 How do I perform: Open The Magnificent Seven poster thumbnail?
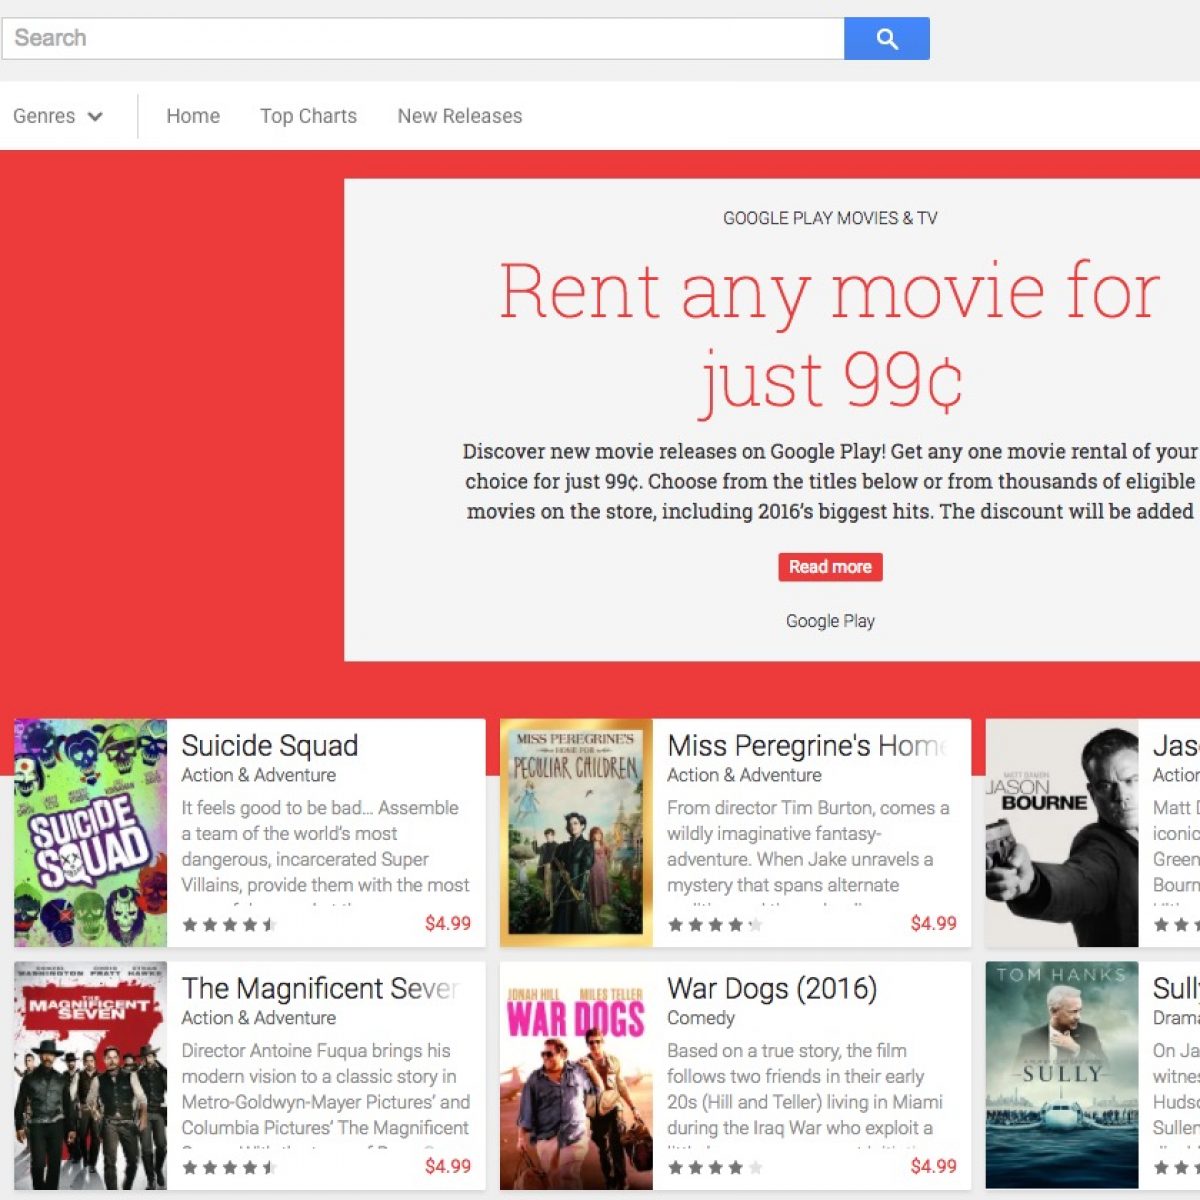coord(91,1075)
